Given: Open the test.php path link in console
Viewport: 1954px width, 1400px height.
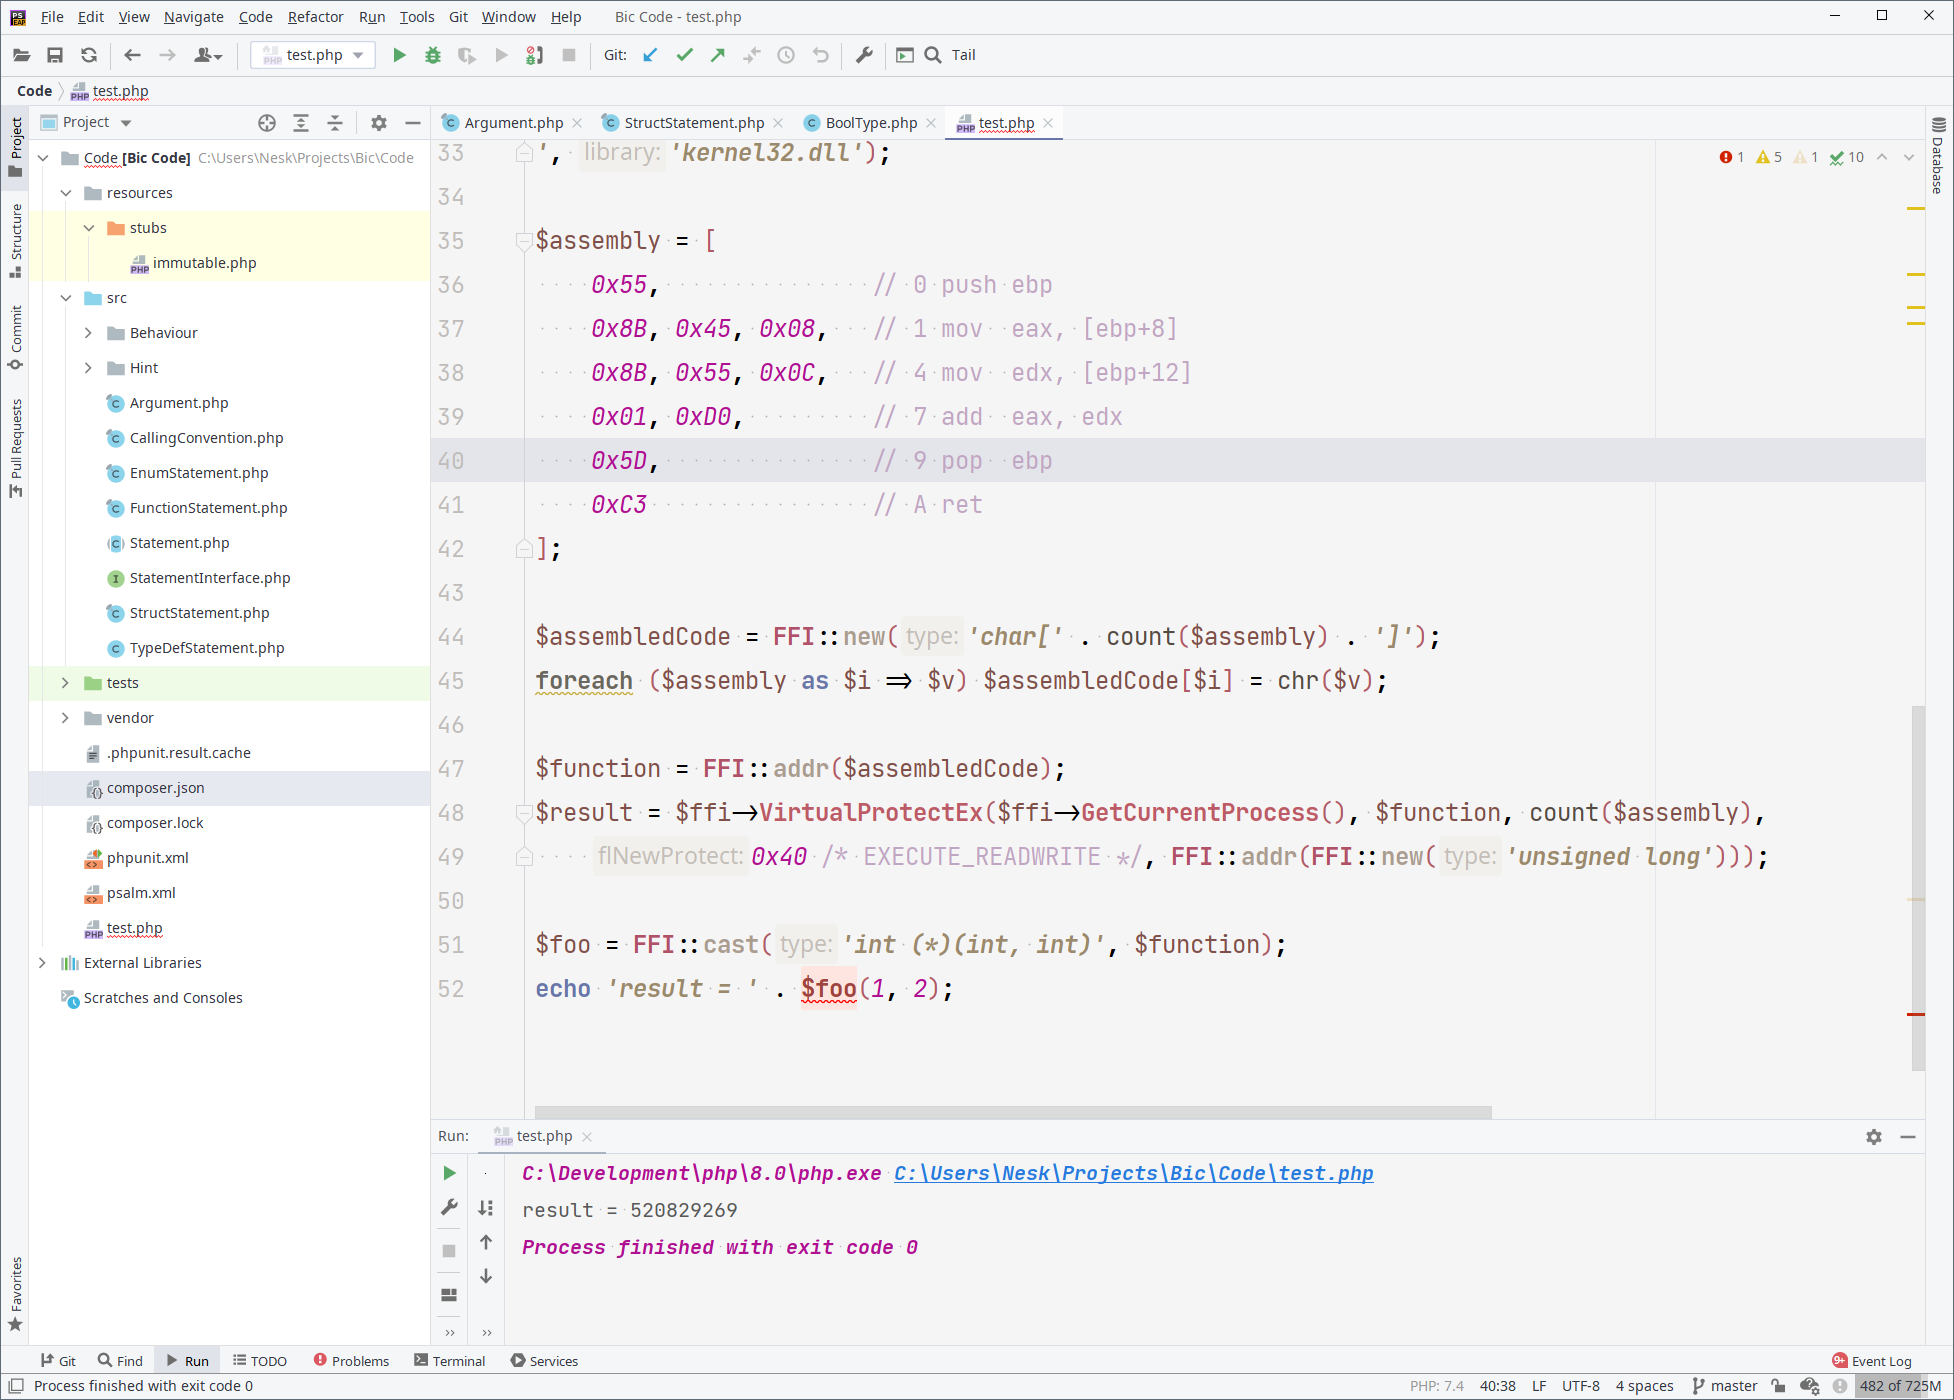Looking at the screenshot, I should pos(1132,1173).
